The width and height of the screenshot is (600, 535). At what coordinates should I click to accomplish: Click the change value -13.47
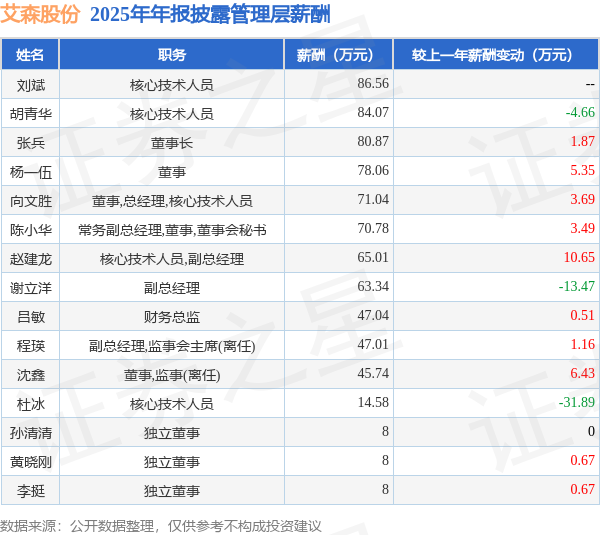[577, 286]
